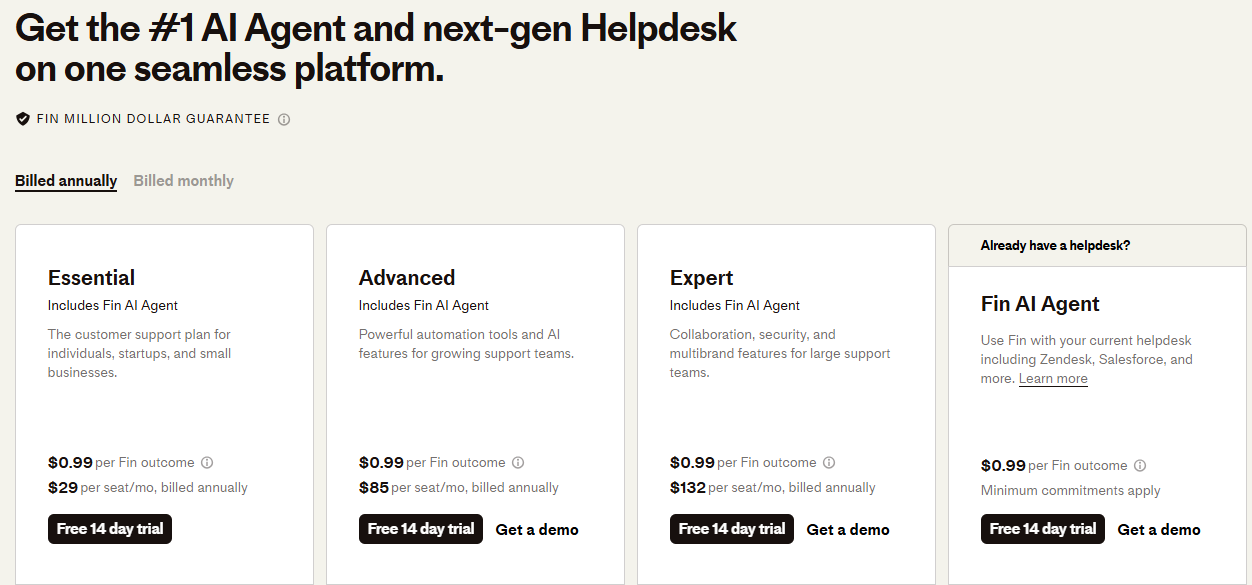The height and width of the screenshot is (585, 1252).
Task: Click the shield checkmark icon before the guarantee text
Action: coord(22,118)
